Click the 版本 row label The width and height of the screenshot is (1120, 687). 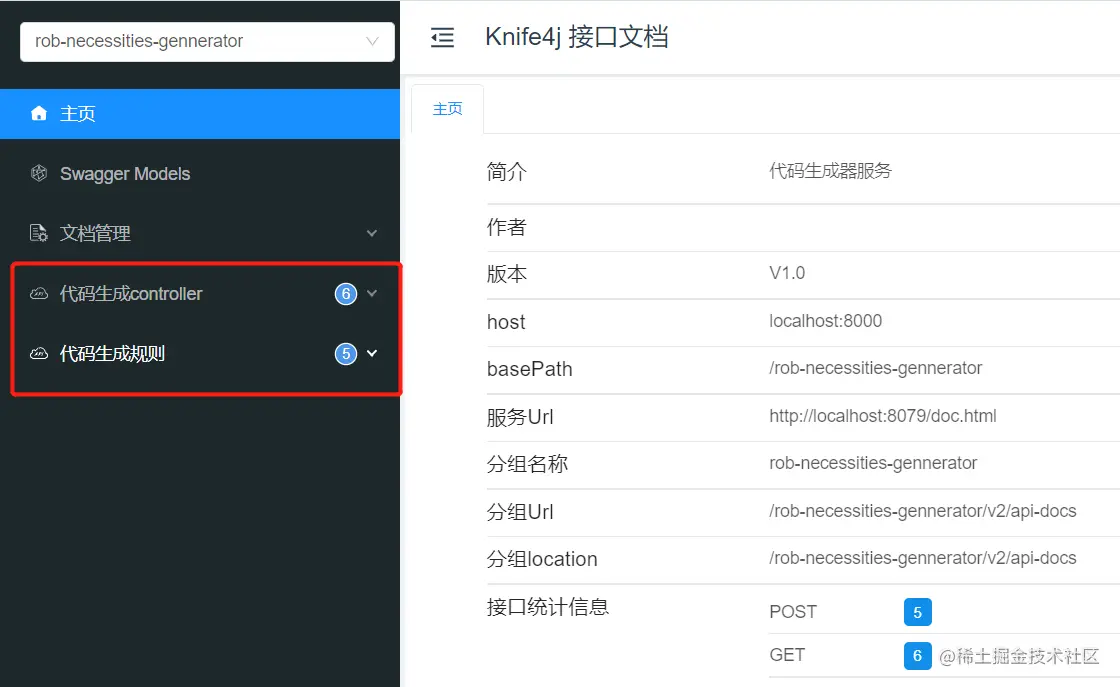506,274
